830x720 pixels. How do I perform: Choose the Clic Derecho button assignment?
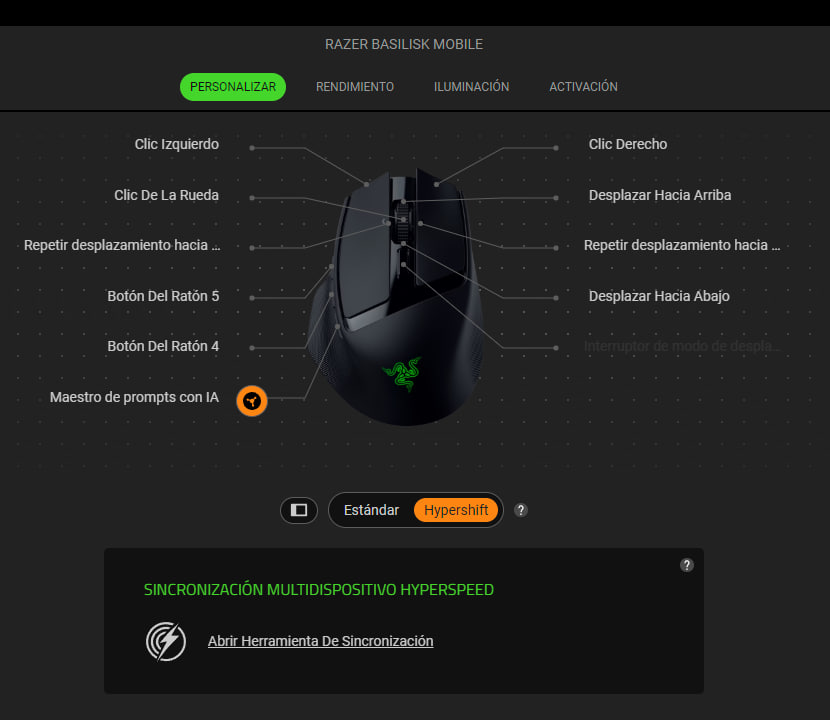pos(628,144)
